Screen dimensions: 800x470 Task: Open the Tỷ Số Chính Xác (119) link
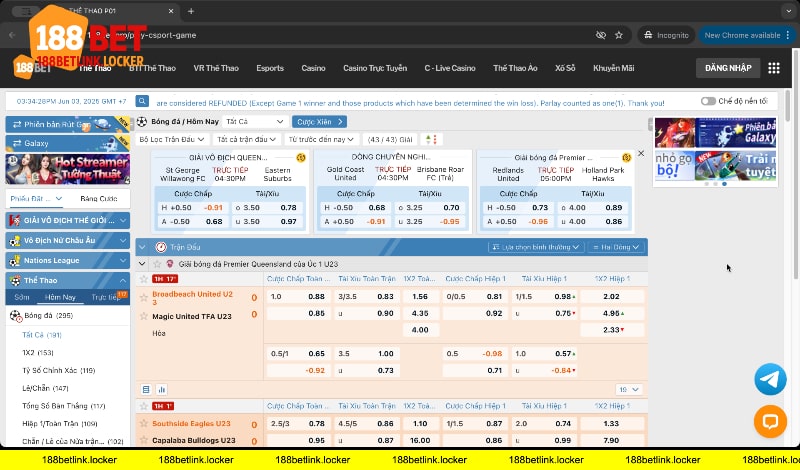click(59, 370)
